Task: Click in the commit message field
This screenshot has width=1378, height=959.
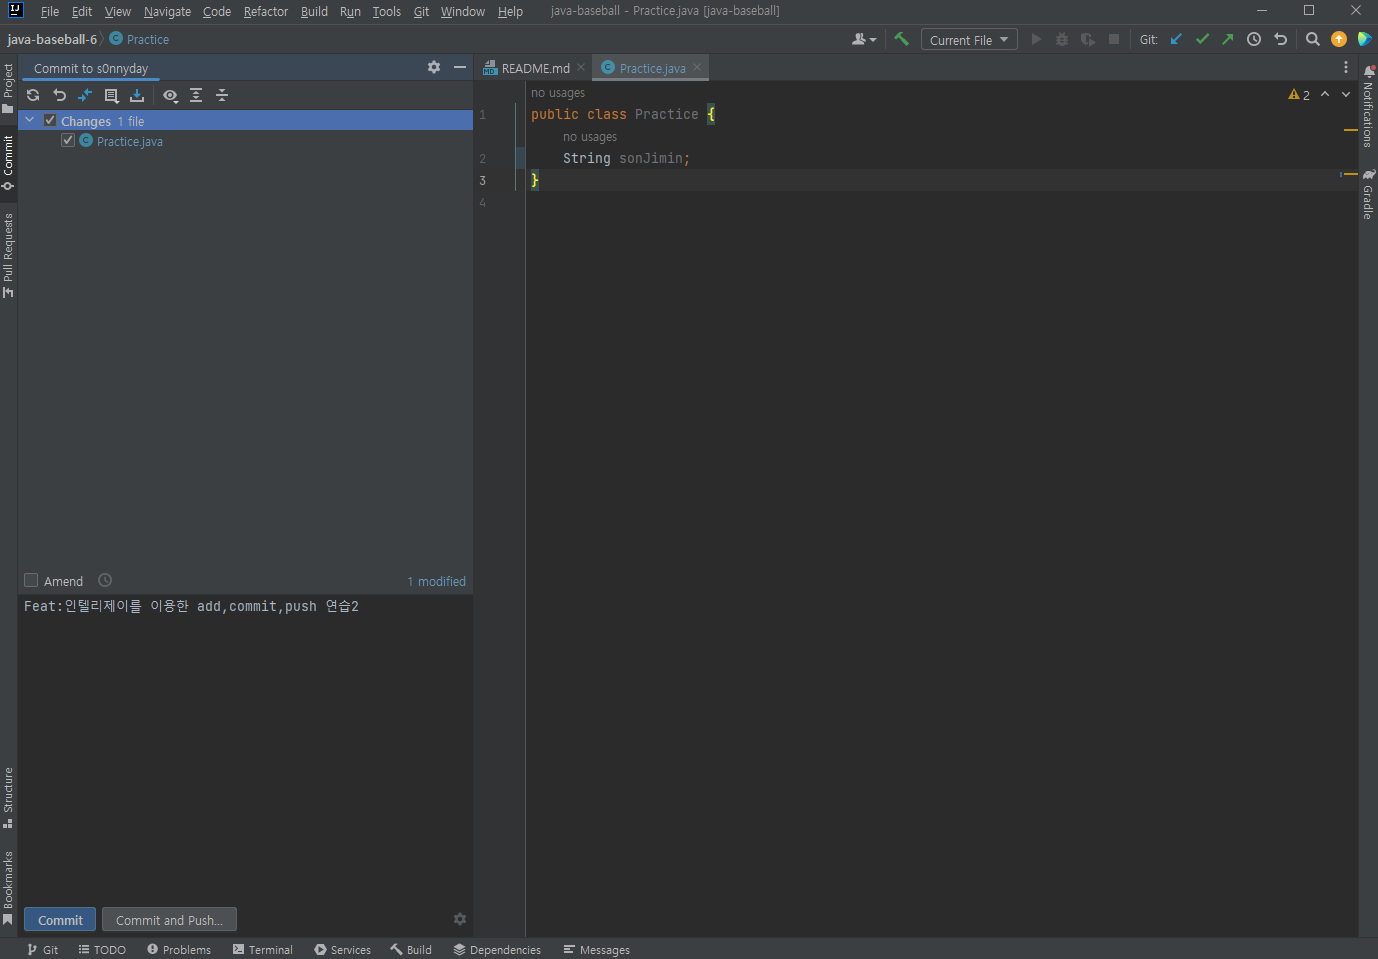Action: pos(245,750)
